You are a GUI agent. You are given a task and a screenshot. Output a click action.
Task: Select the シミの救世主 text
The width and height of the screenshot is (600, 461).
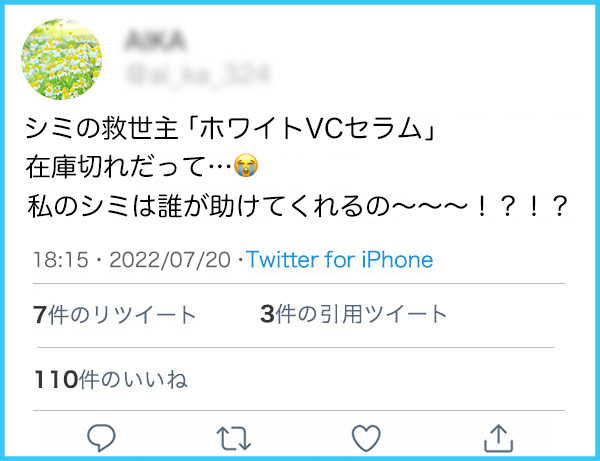pyautogui.click(x=102, y=128)
